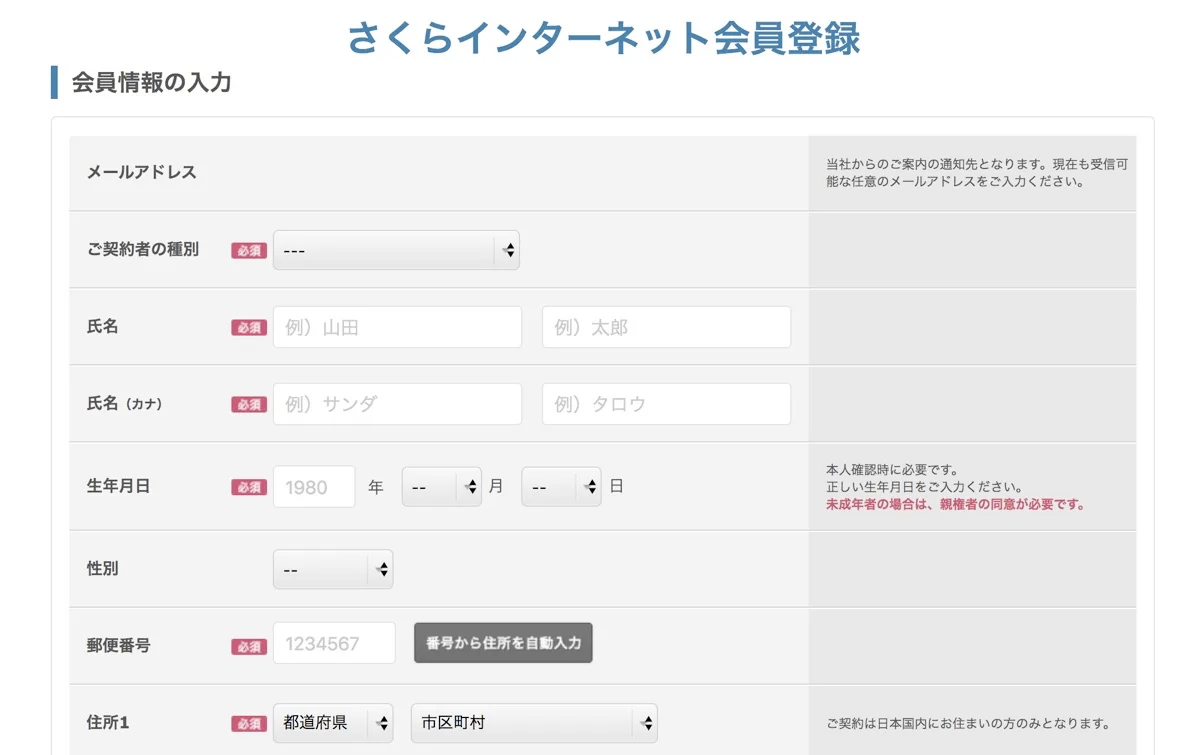Click the 必須 badge beside 郵便番号

(x=249, y=647)
